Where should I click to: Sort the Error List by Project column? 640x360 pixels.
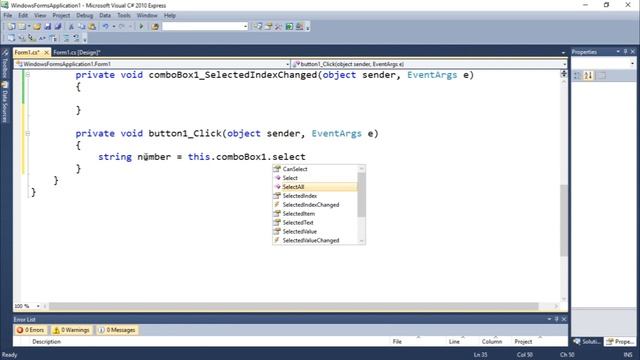(523, 342)
